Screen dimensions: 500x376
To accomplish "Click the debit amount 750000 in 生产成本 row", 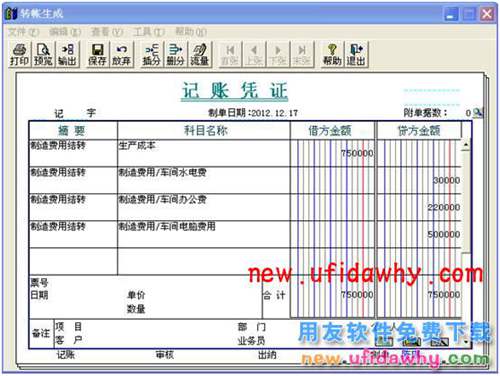I will [357, 153].
